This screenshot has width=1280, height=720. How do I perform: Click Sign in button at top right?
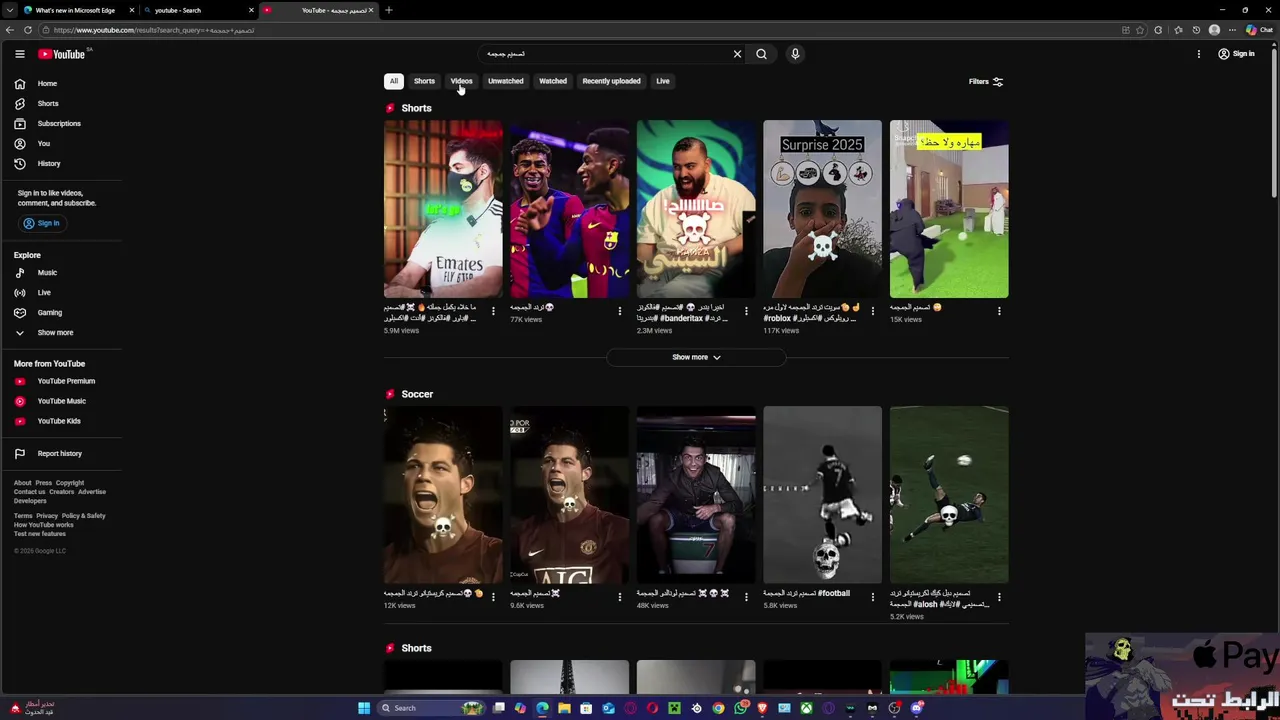1237,54
